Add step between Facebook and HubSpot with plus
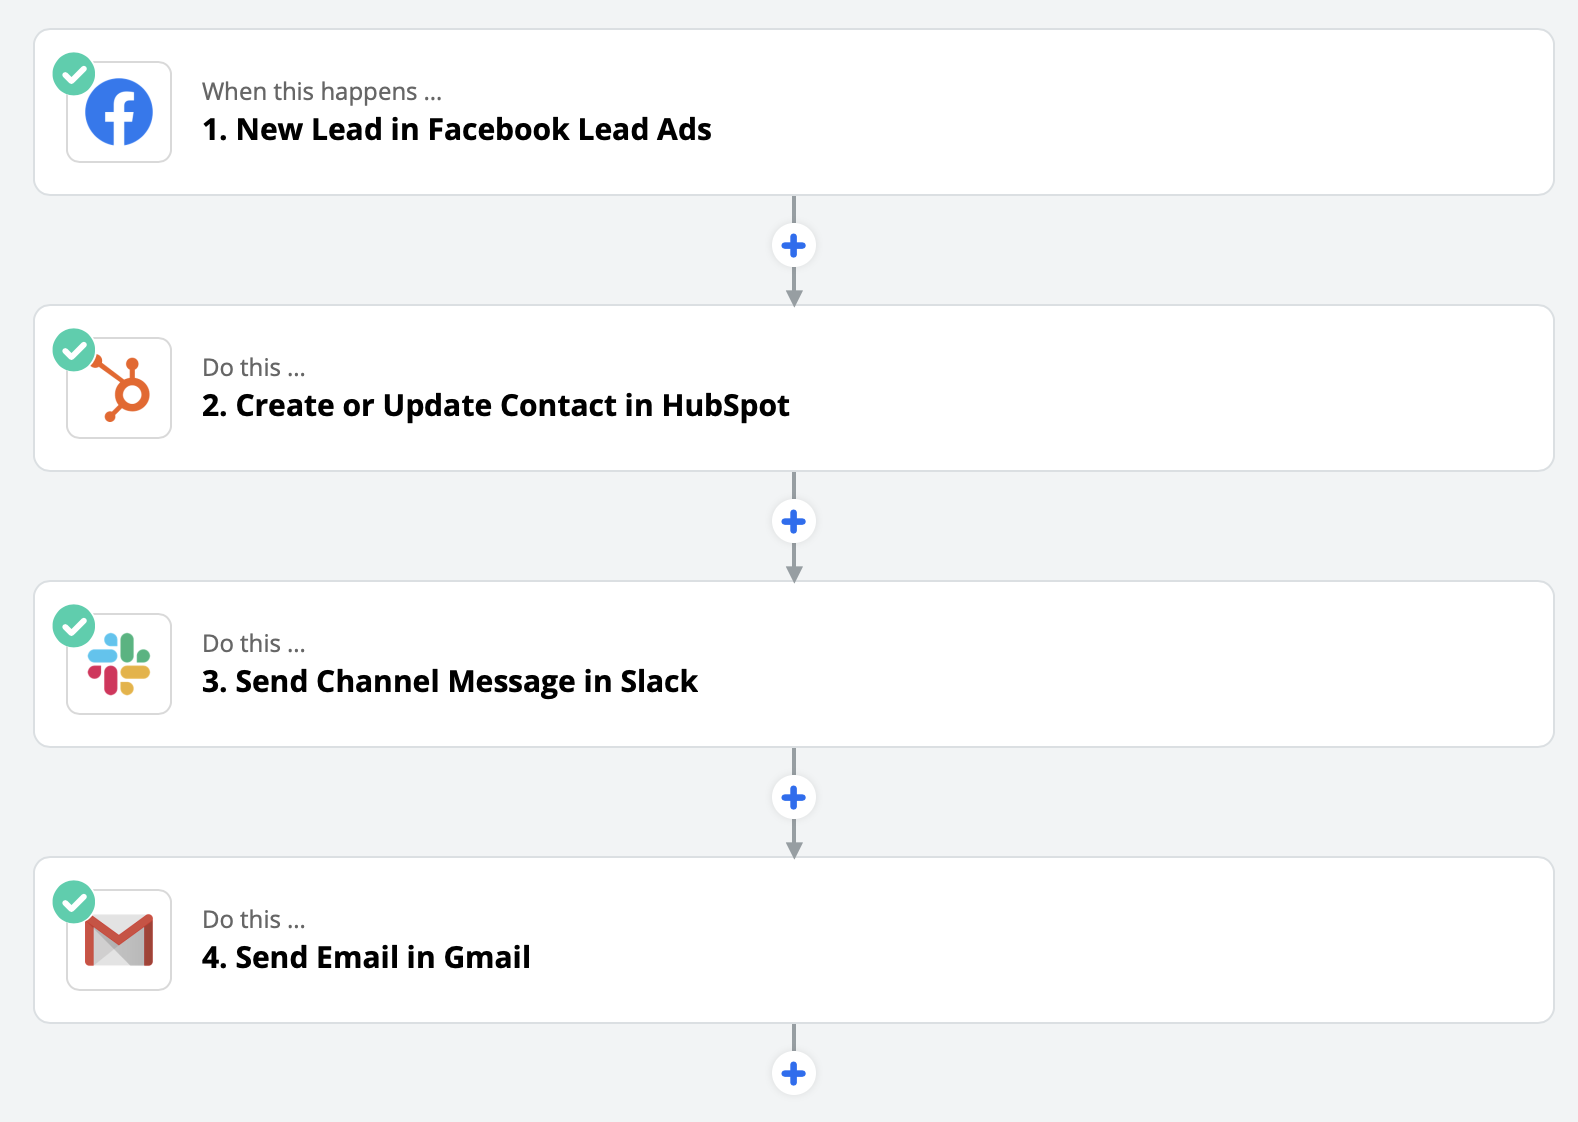 [x=794, y=245]
